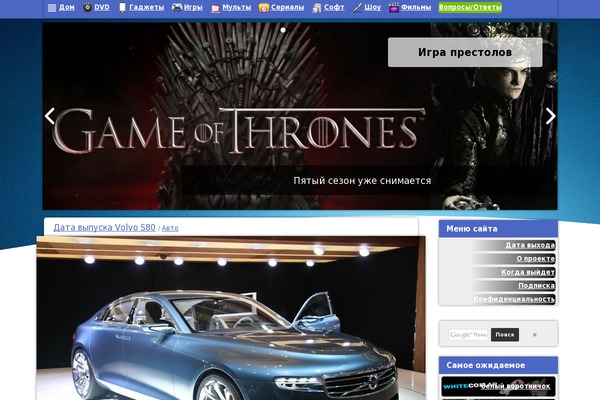Open the Дата выпуска Volvo S80 article link
The height and width of the screenshot is (400, 600).
104,227
